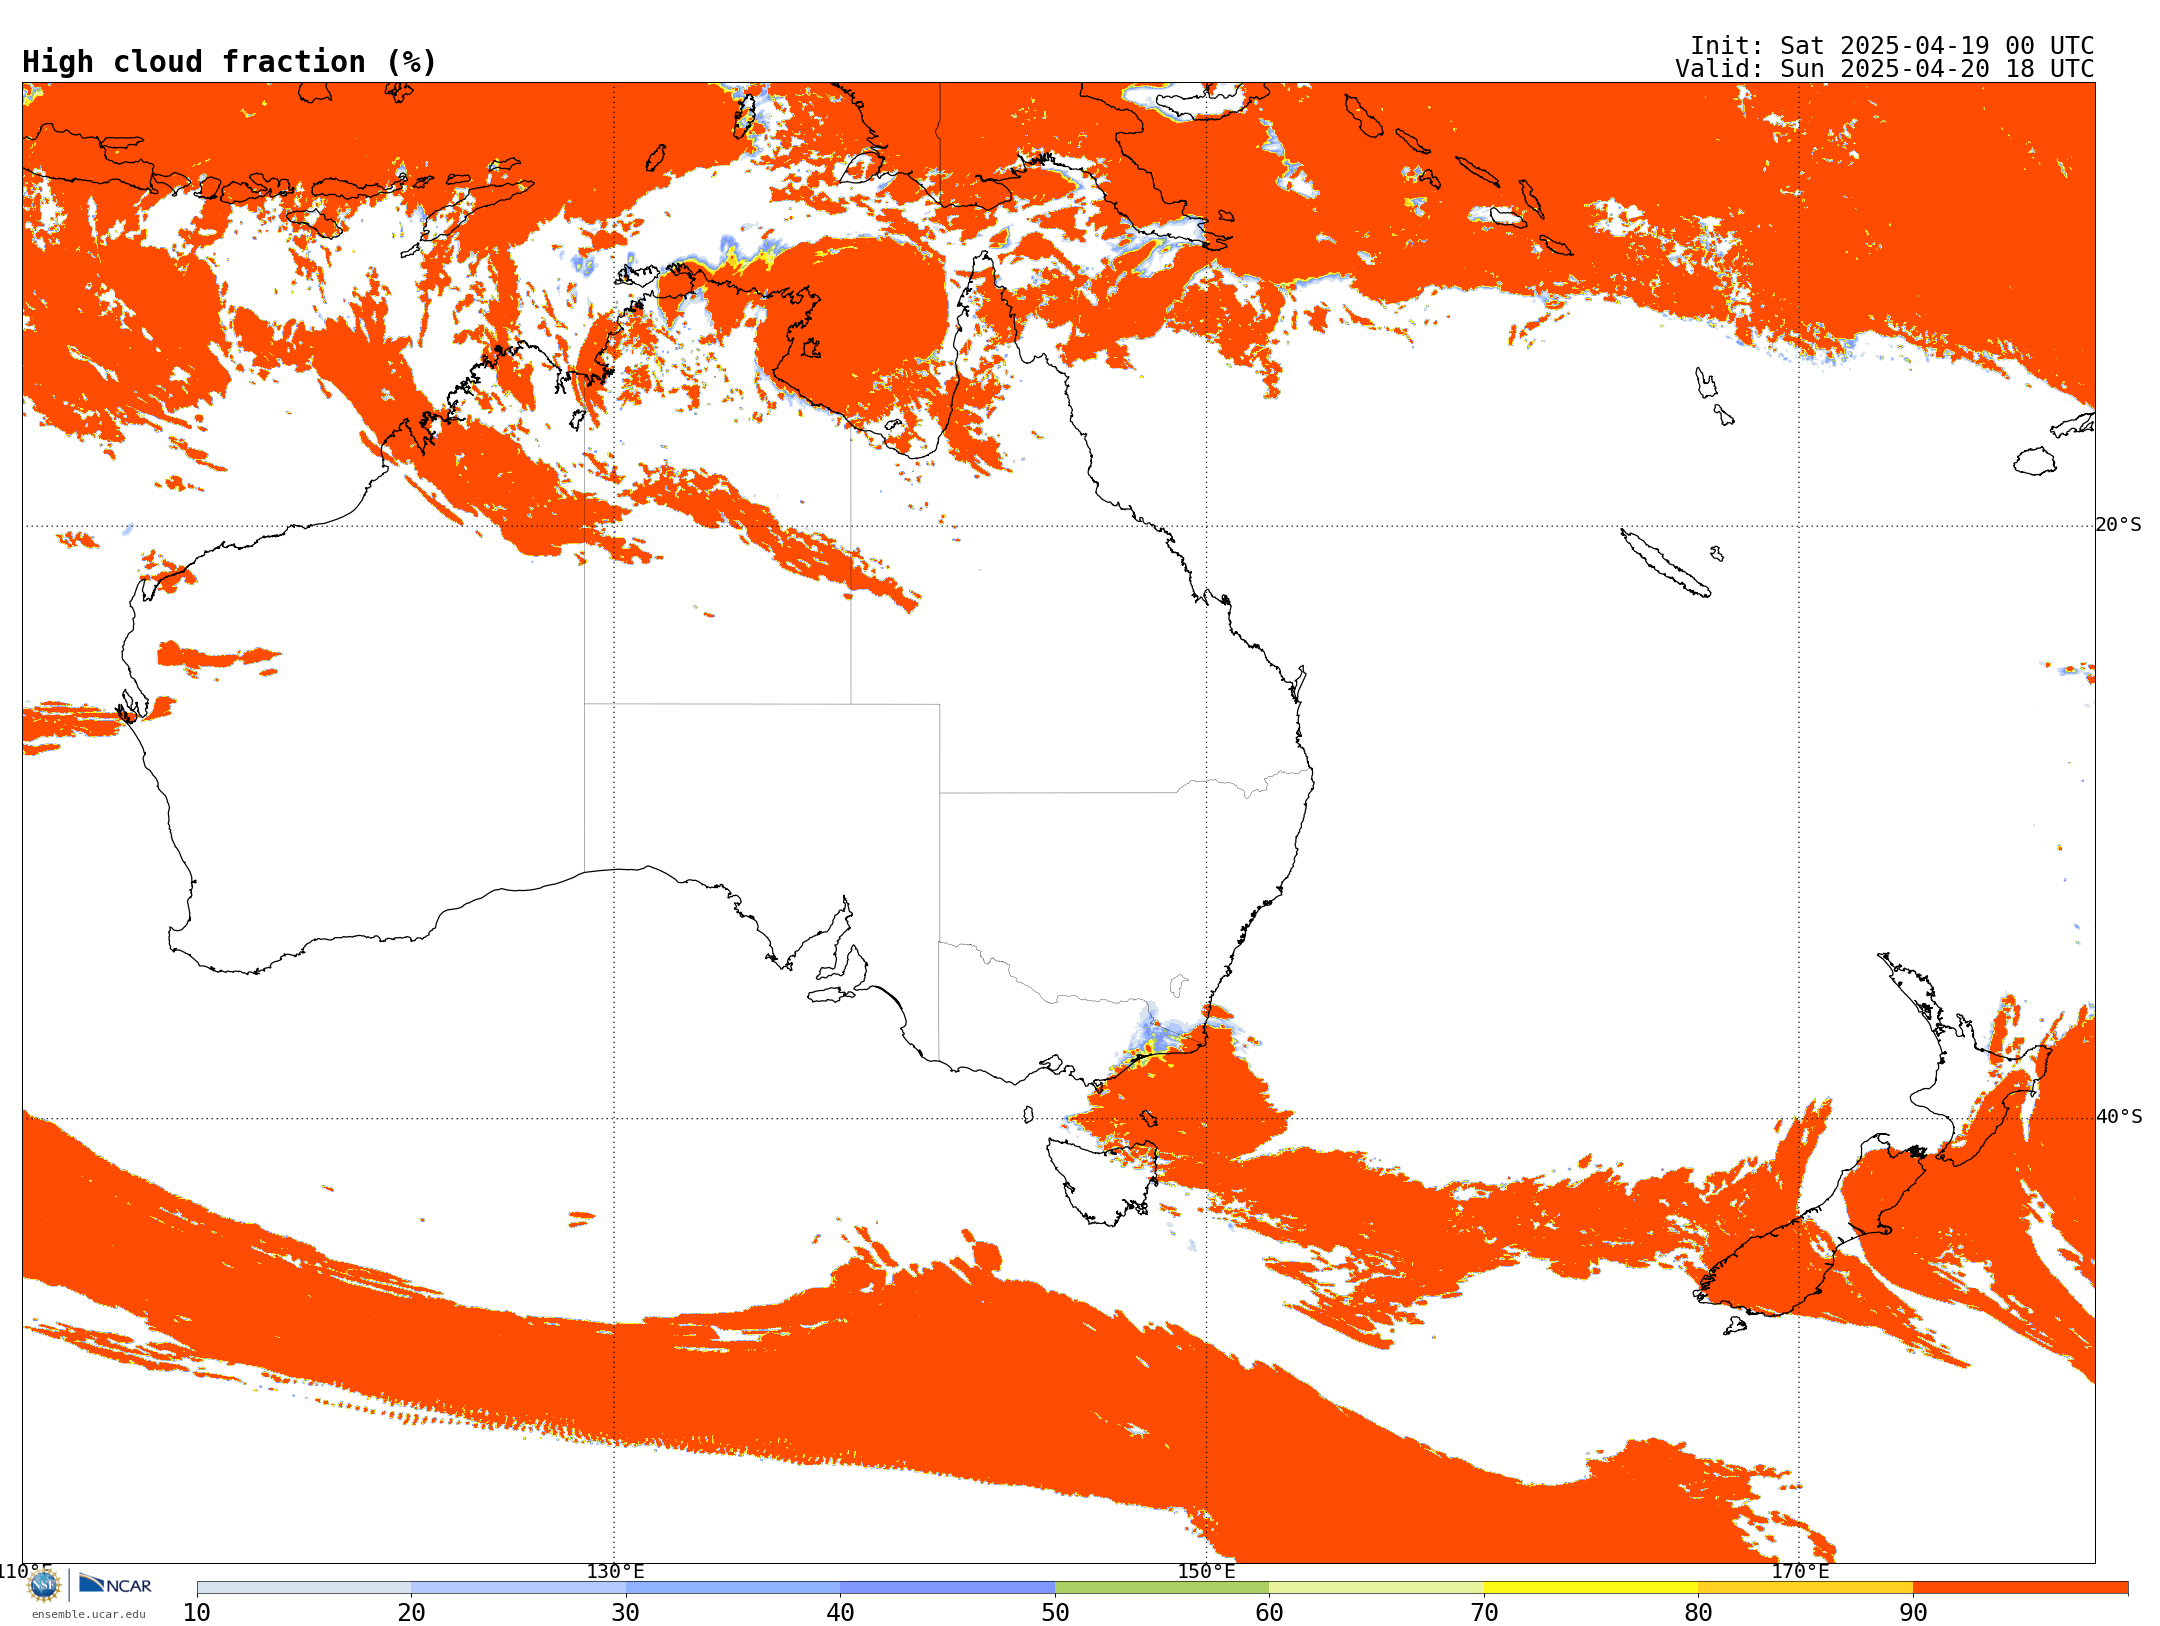Click the Tasmania island outline

click(x=1102, y=1180)
